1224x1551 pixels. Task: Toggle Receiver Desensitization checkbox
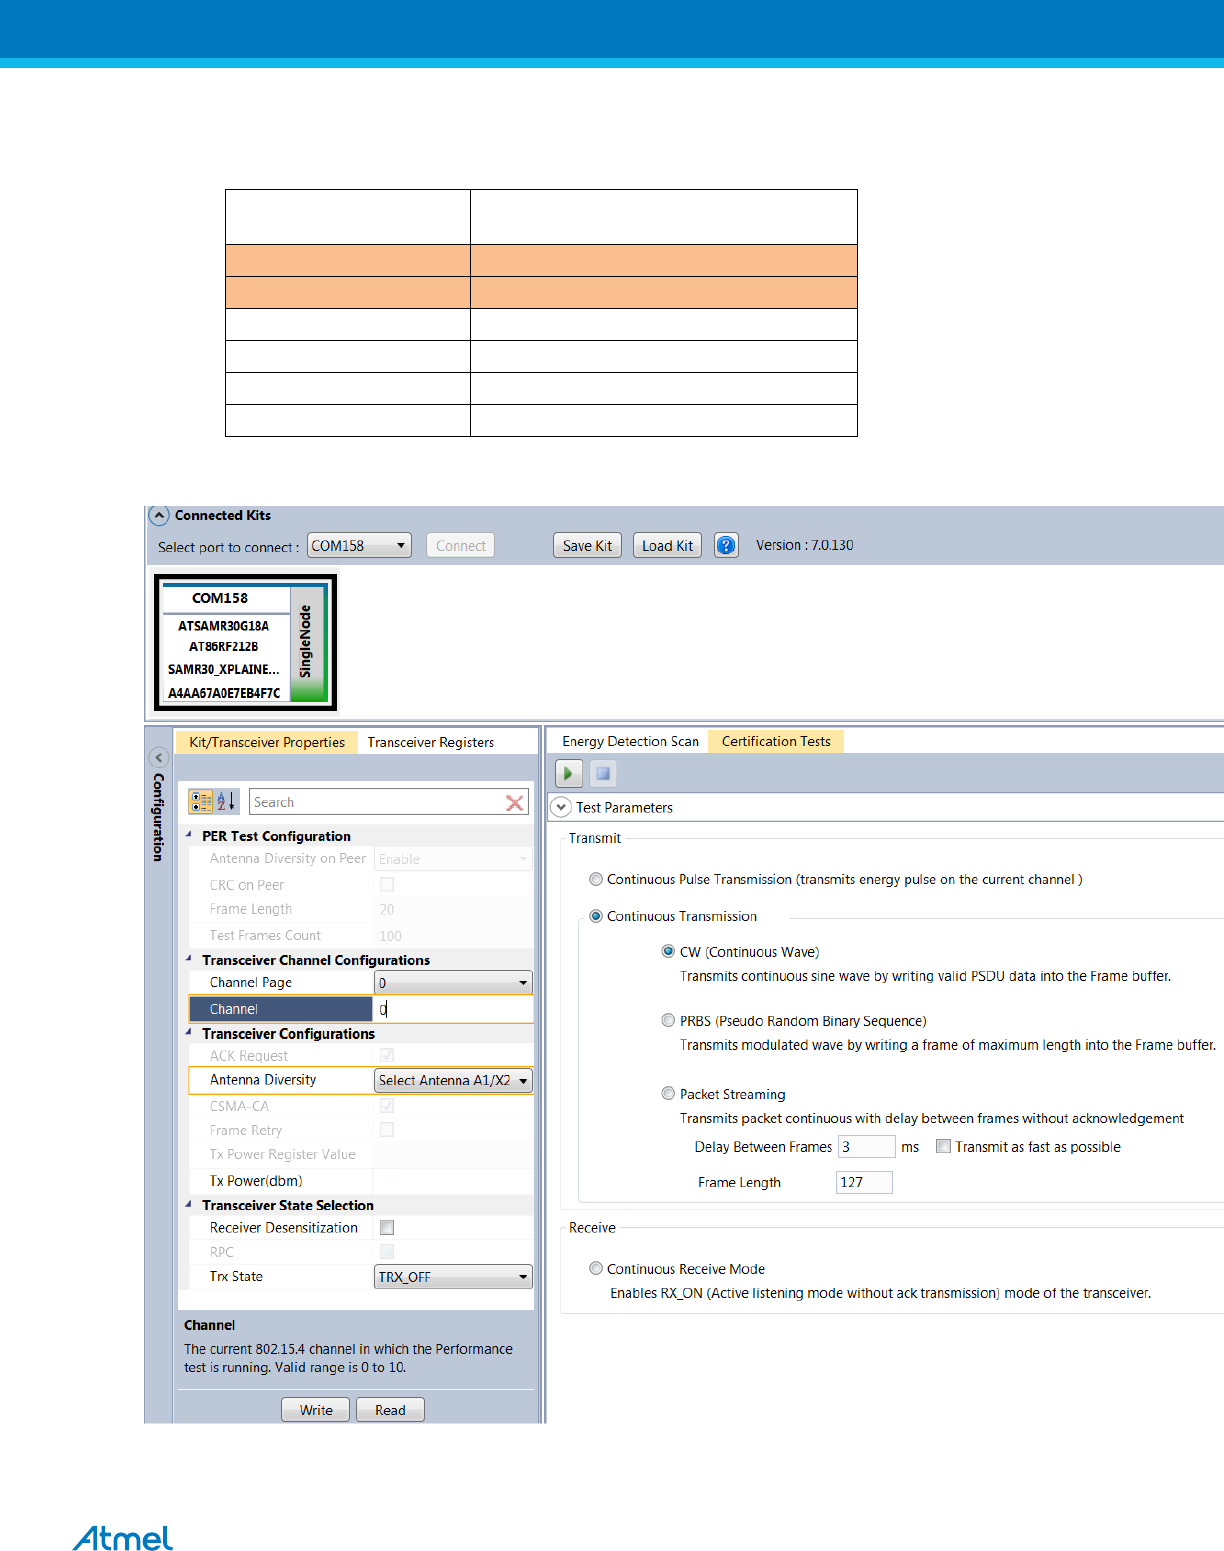pyautogui.click(x=387, y=1227)
